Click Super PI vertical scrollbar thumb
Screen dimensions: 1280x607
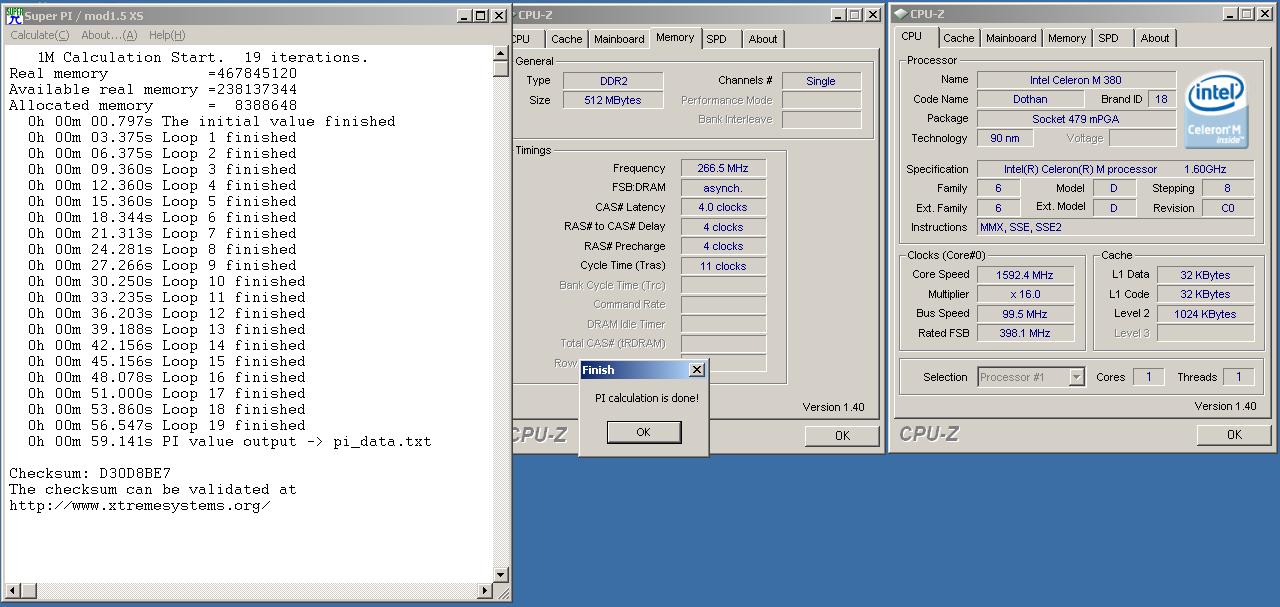click(x=502, y=69)
